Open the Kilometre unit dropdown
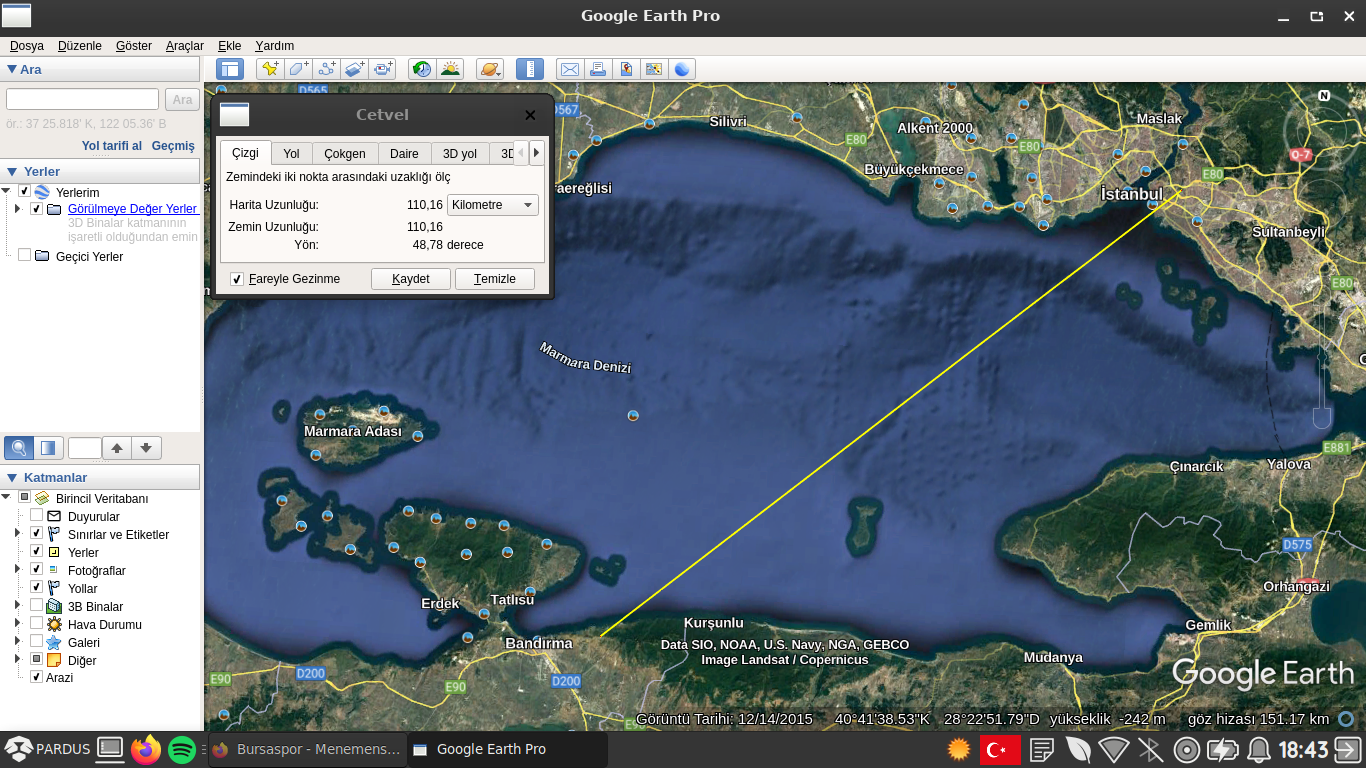 (492, 205)
